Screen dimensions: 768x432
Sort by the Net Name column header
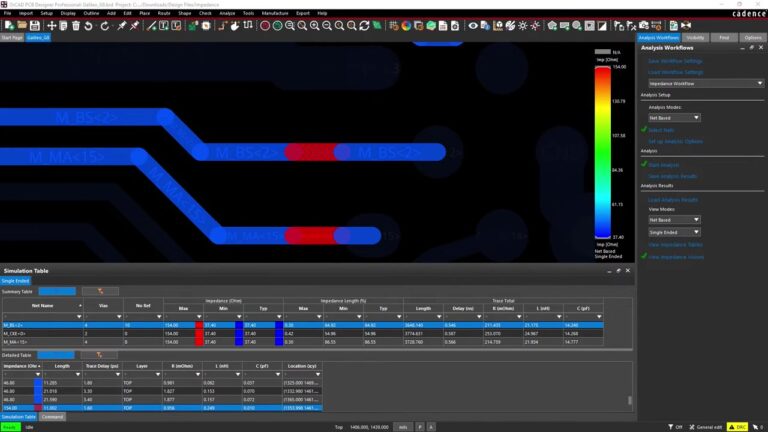pos(43,306)
